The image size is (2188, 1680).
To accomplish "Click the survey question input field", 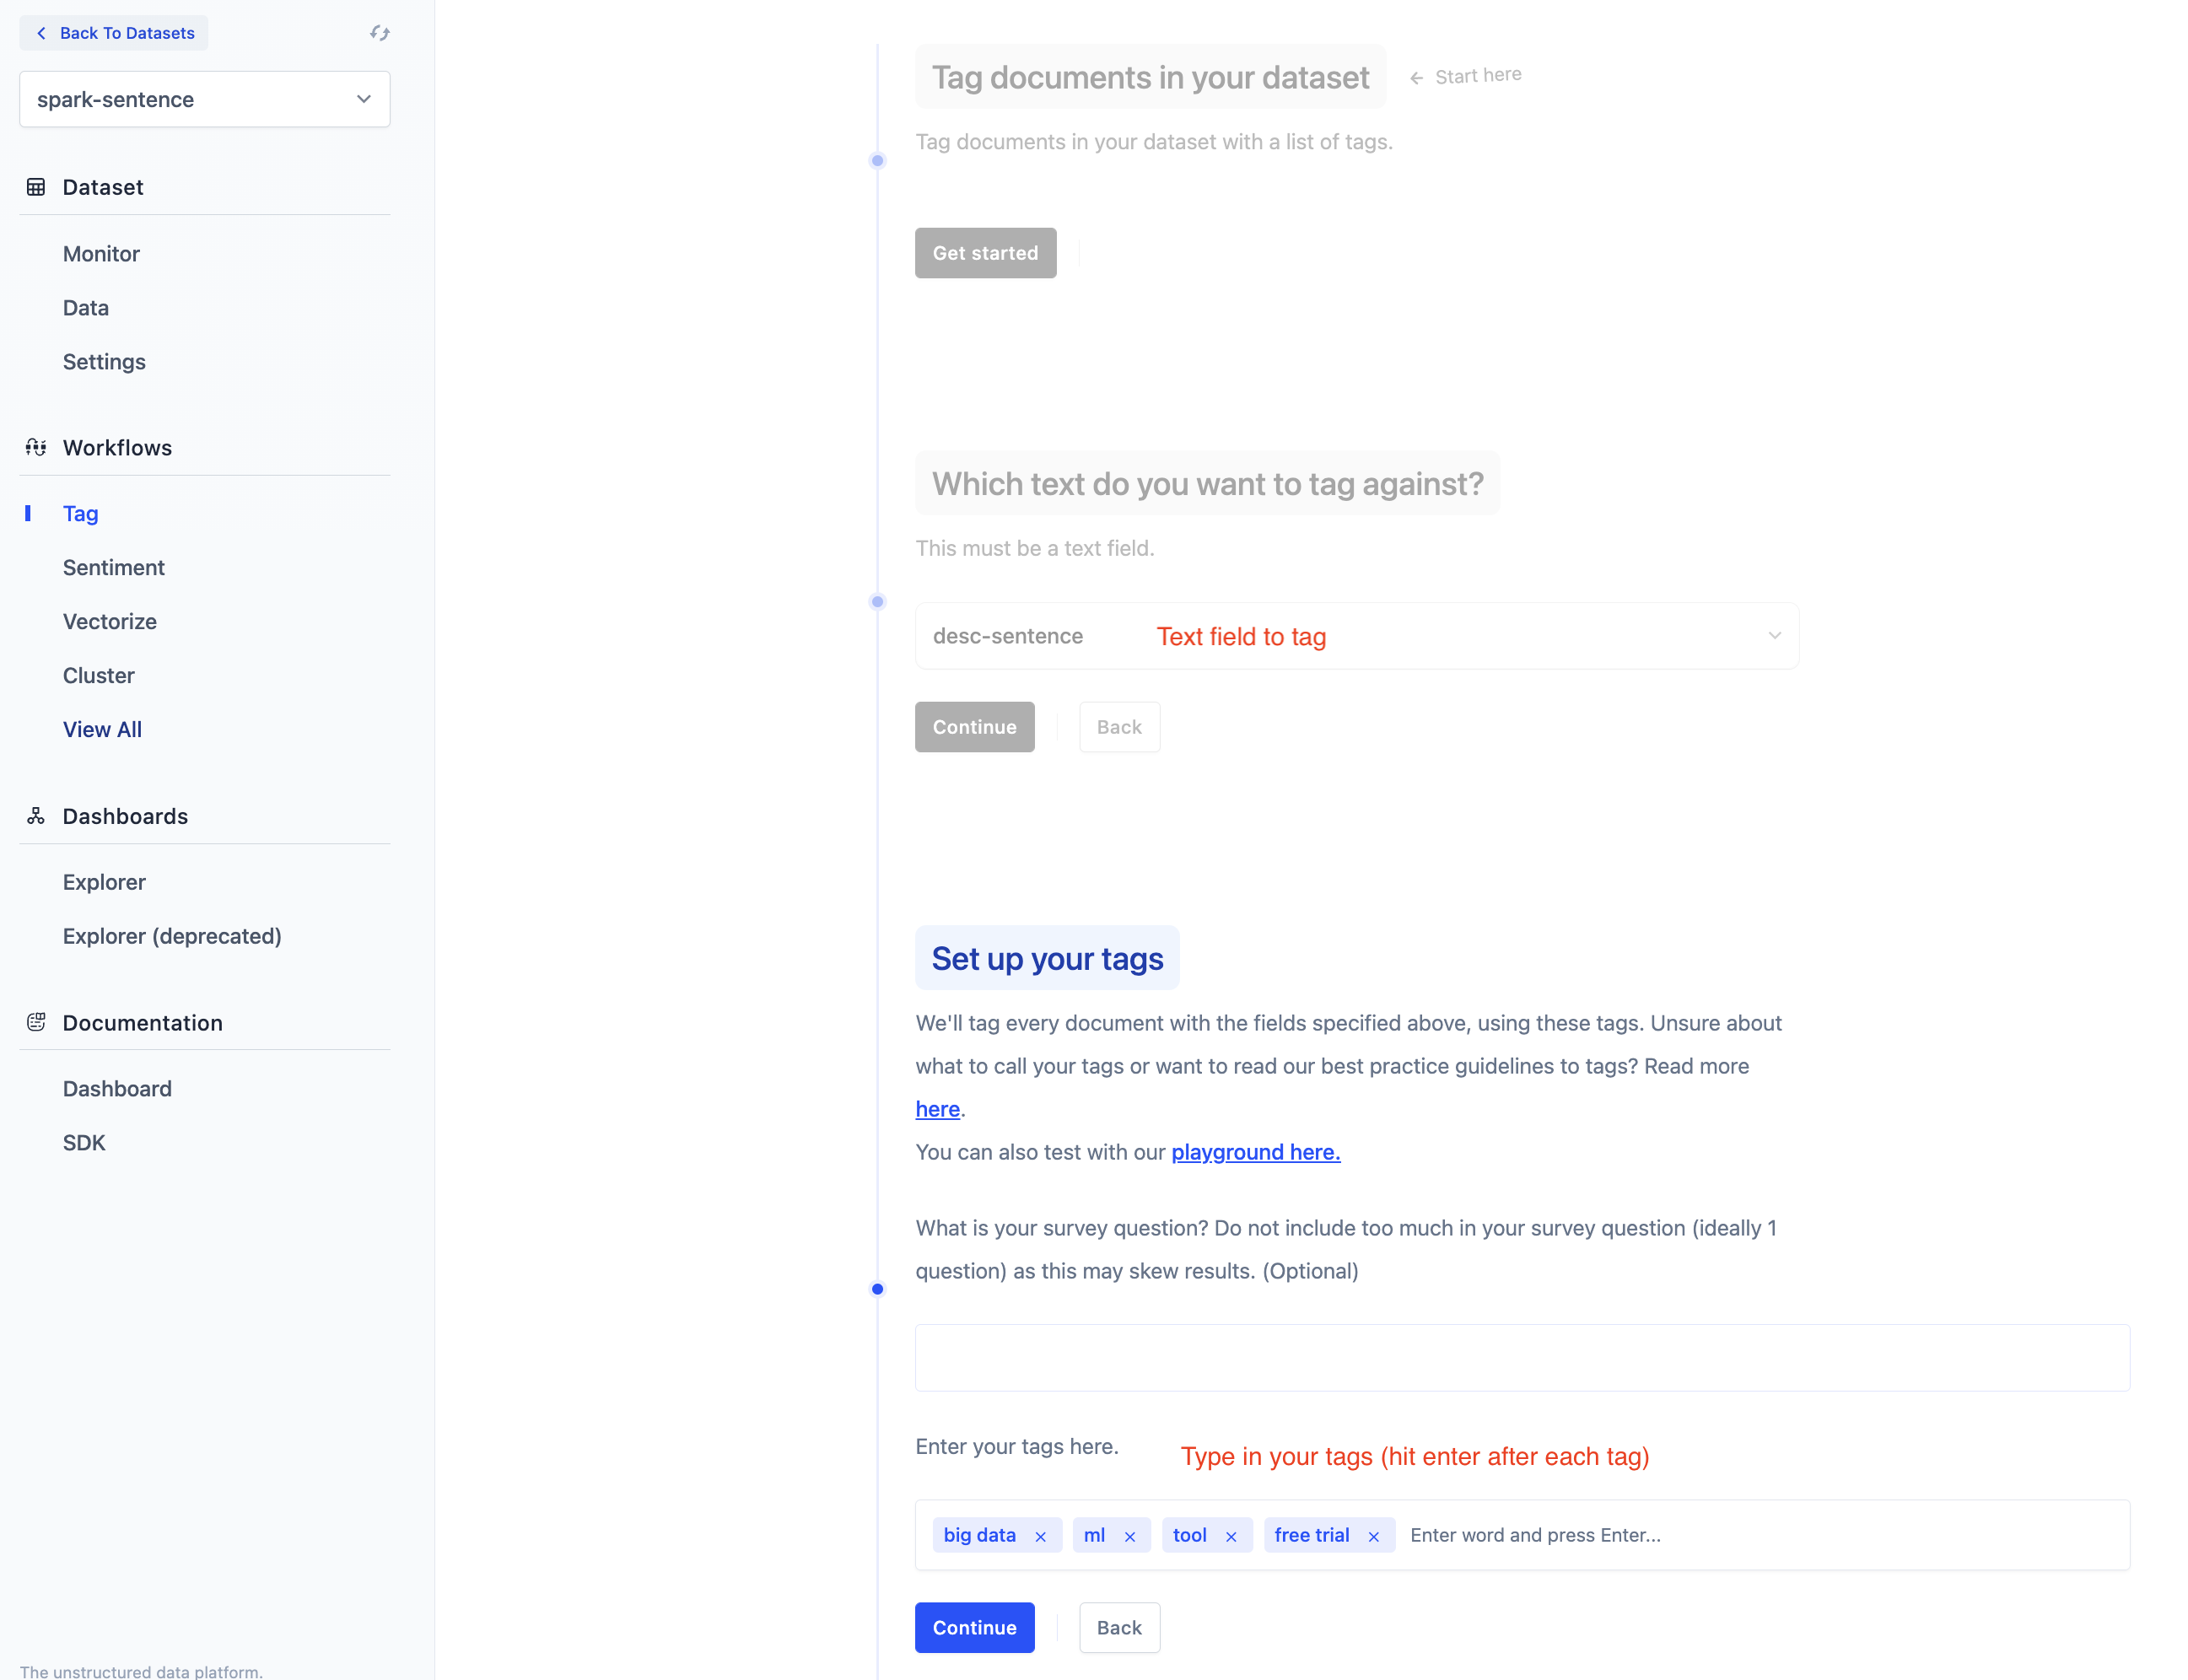I will click(1521, 1357).
